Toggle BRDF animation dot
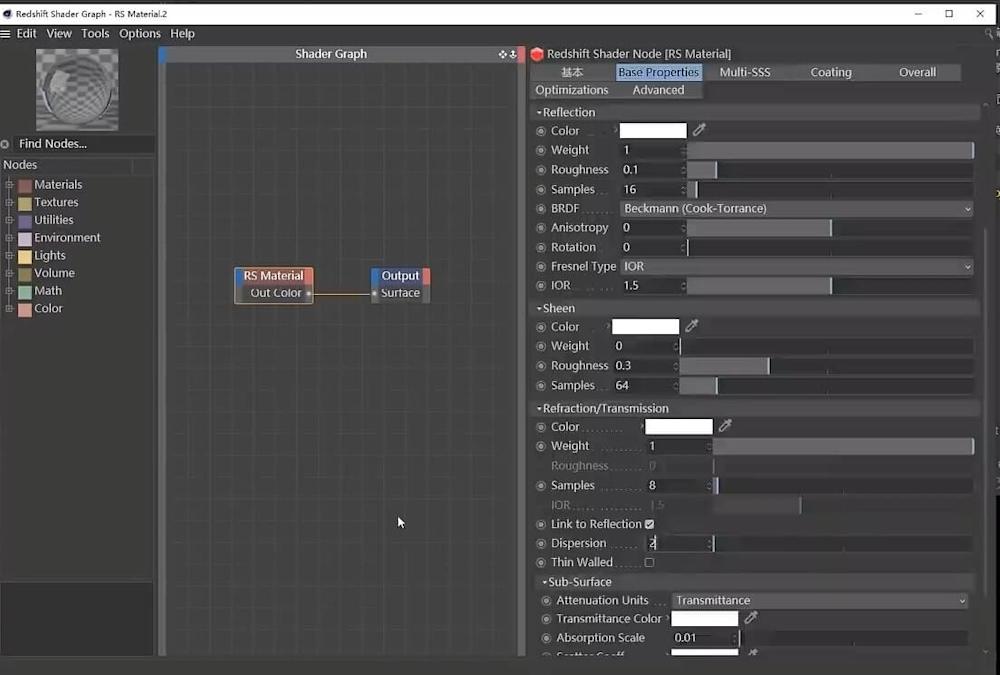 click(541, 209)
